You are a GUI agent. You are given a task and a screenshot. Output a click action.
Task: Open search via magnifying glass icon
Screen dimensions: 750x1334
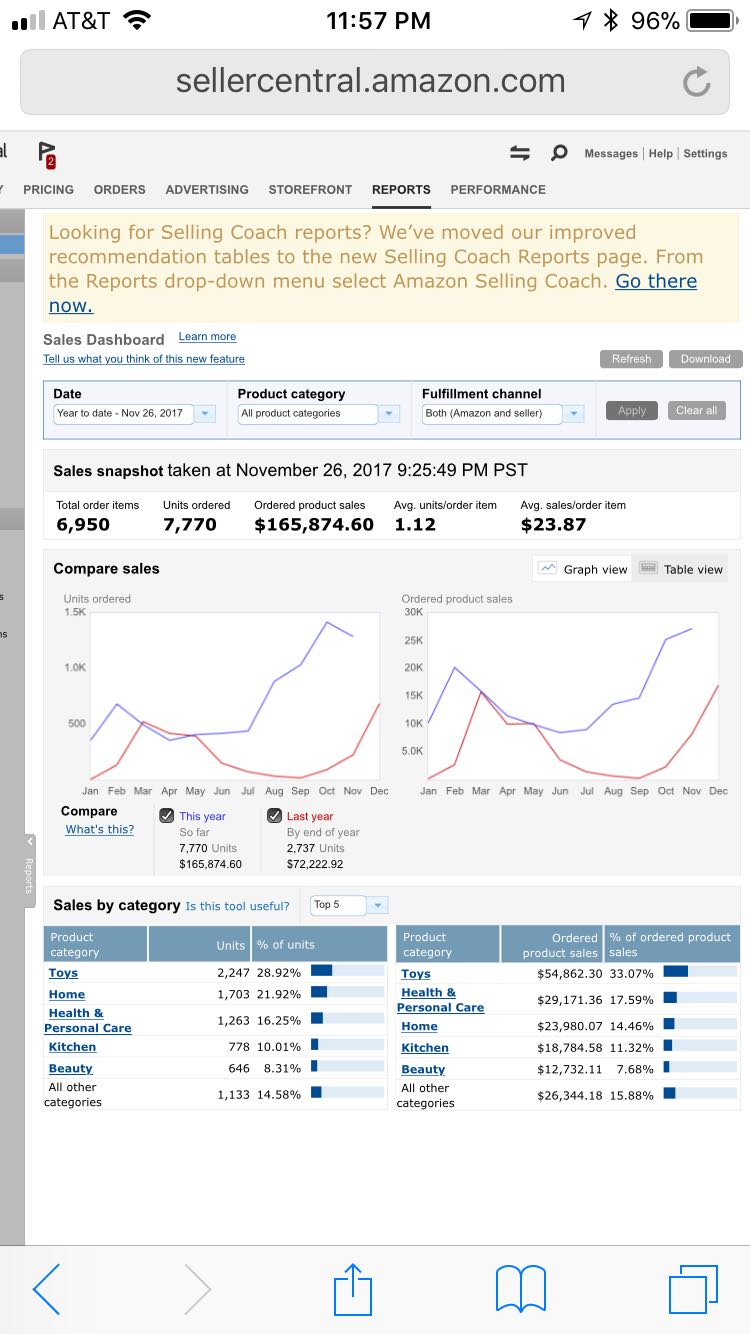[559, 153]
